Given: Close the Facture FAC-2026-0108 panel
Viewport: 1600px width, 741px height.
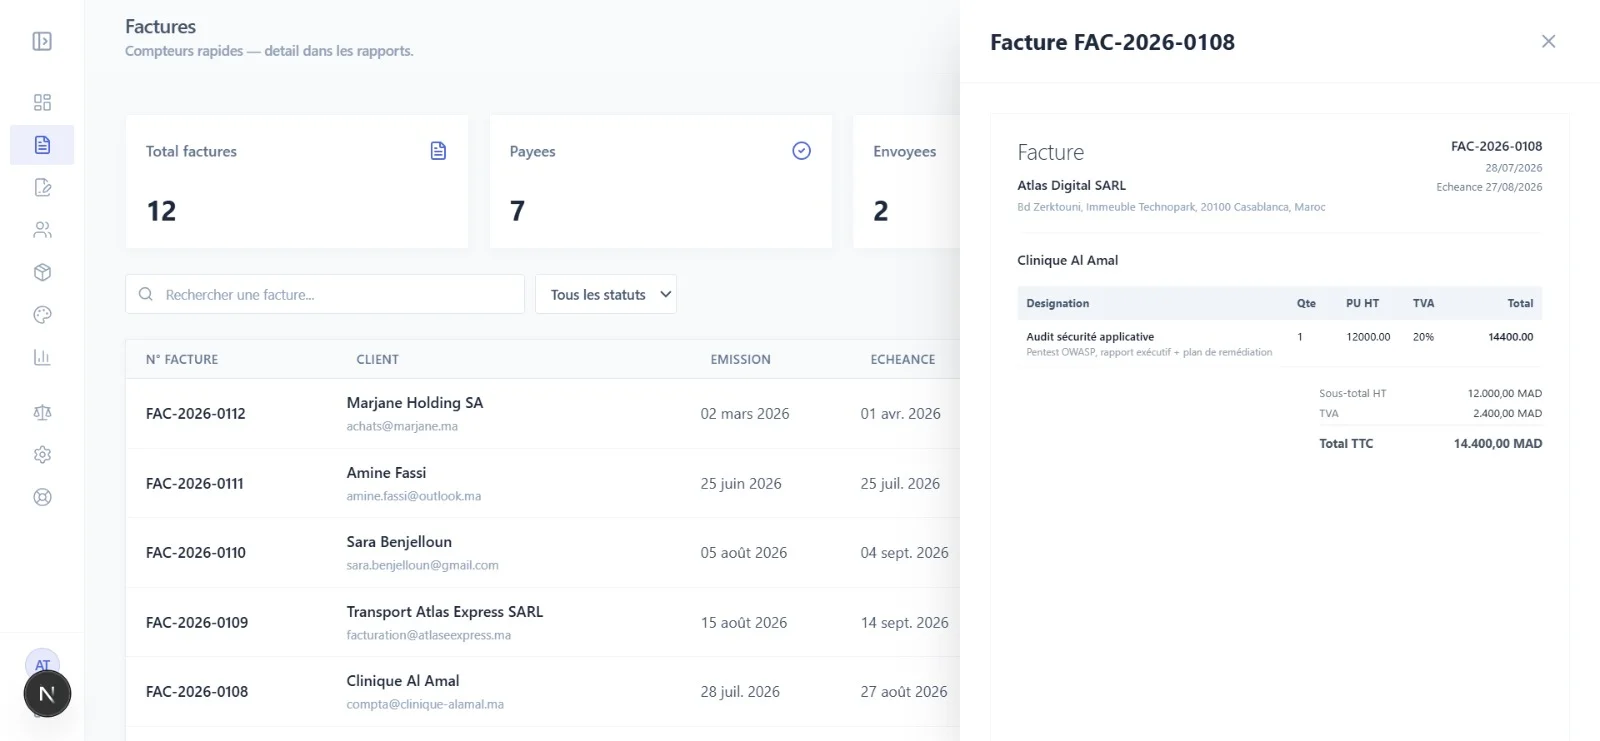Looking at the screenshot, I should tap(1548, 41).
